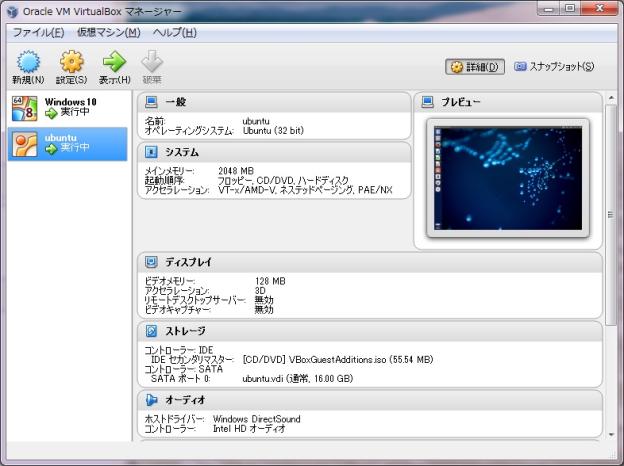Click the running-state arrow icon under Windows 10
The image size is (624, 466).
point(51,113)
